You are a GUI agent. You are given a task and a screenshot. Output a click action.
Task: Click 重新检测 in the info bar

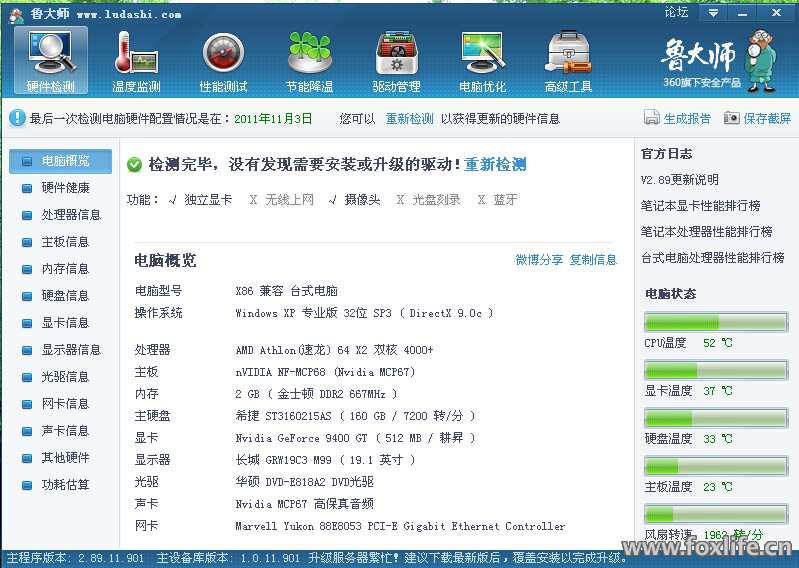(x=409, y=119)
